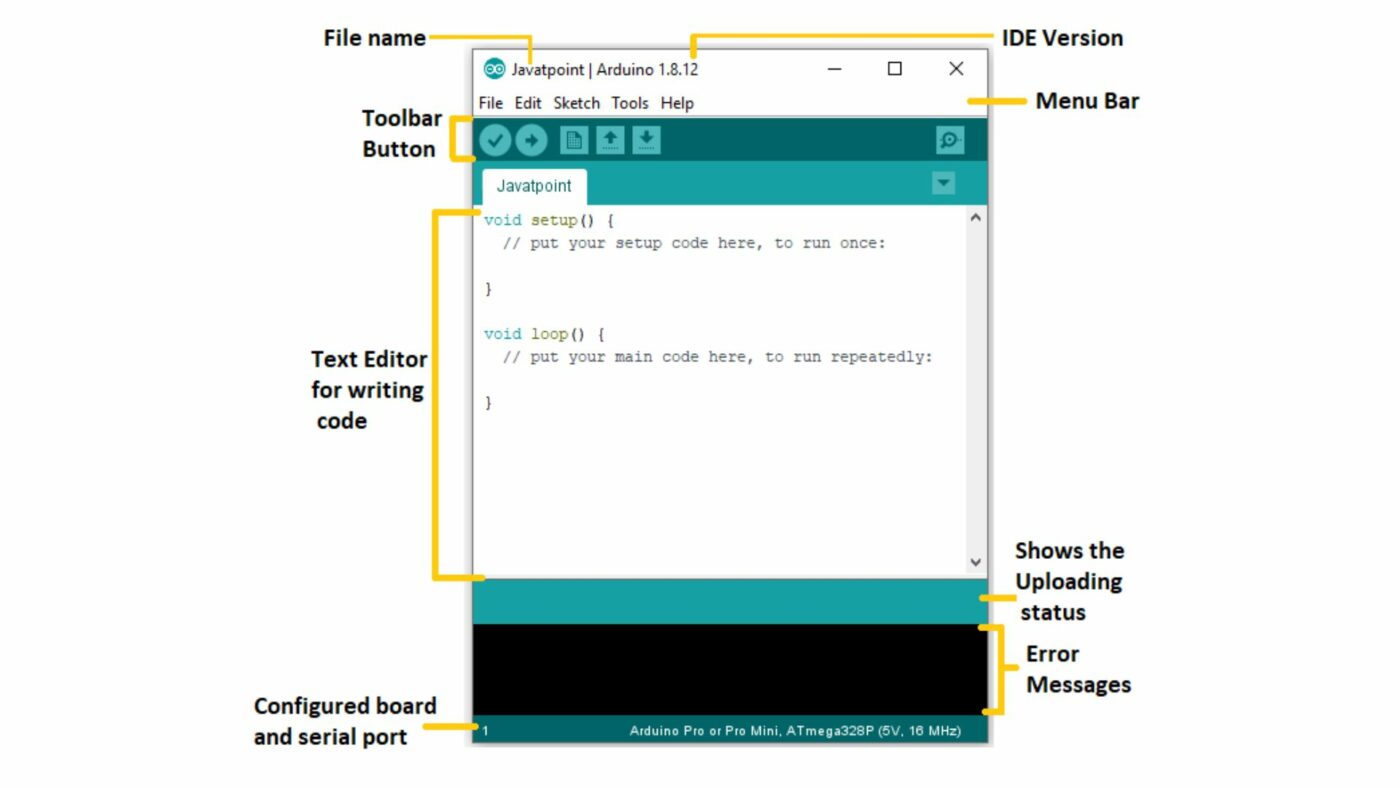Viewport: 1400px width, 788px height.
Task: Minimize the Arduino IDE window
Action: pos(835,69)
